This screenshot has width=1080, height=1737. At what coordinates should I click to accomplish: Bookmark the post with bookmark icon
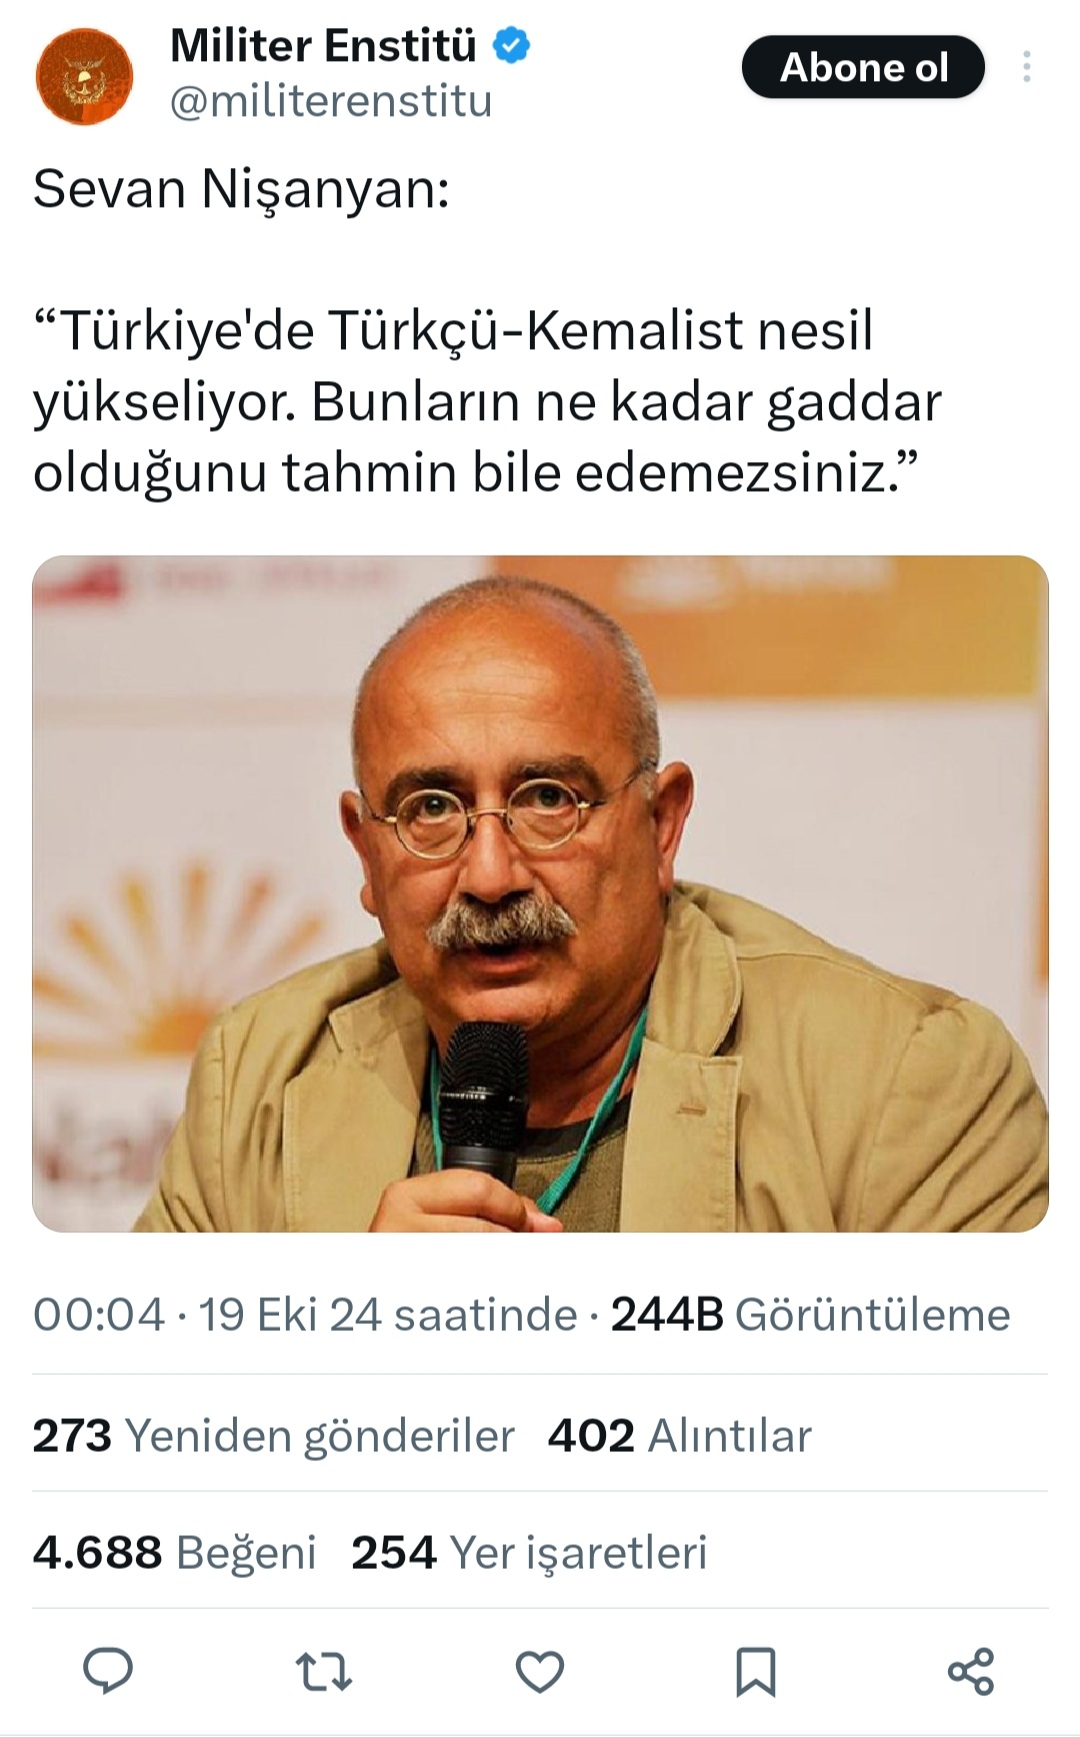tap(755, 1671)
